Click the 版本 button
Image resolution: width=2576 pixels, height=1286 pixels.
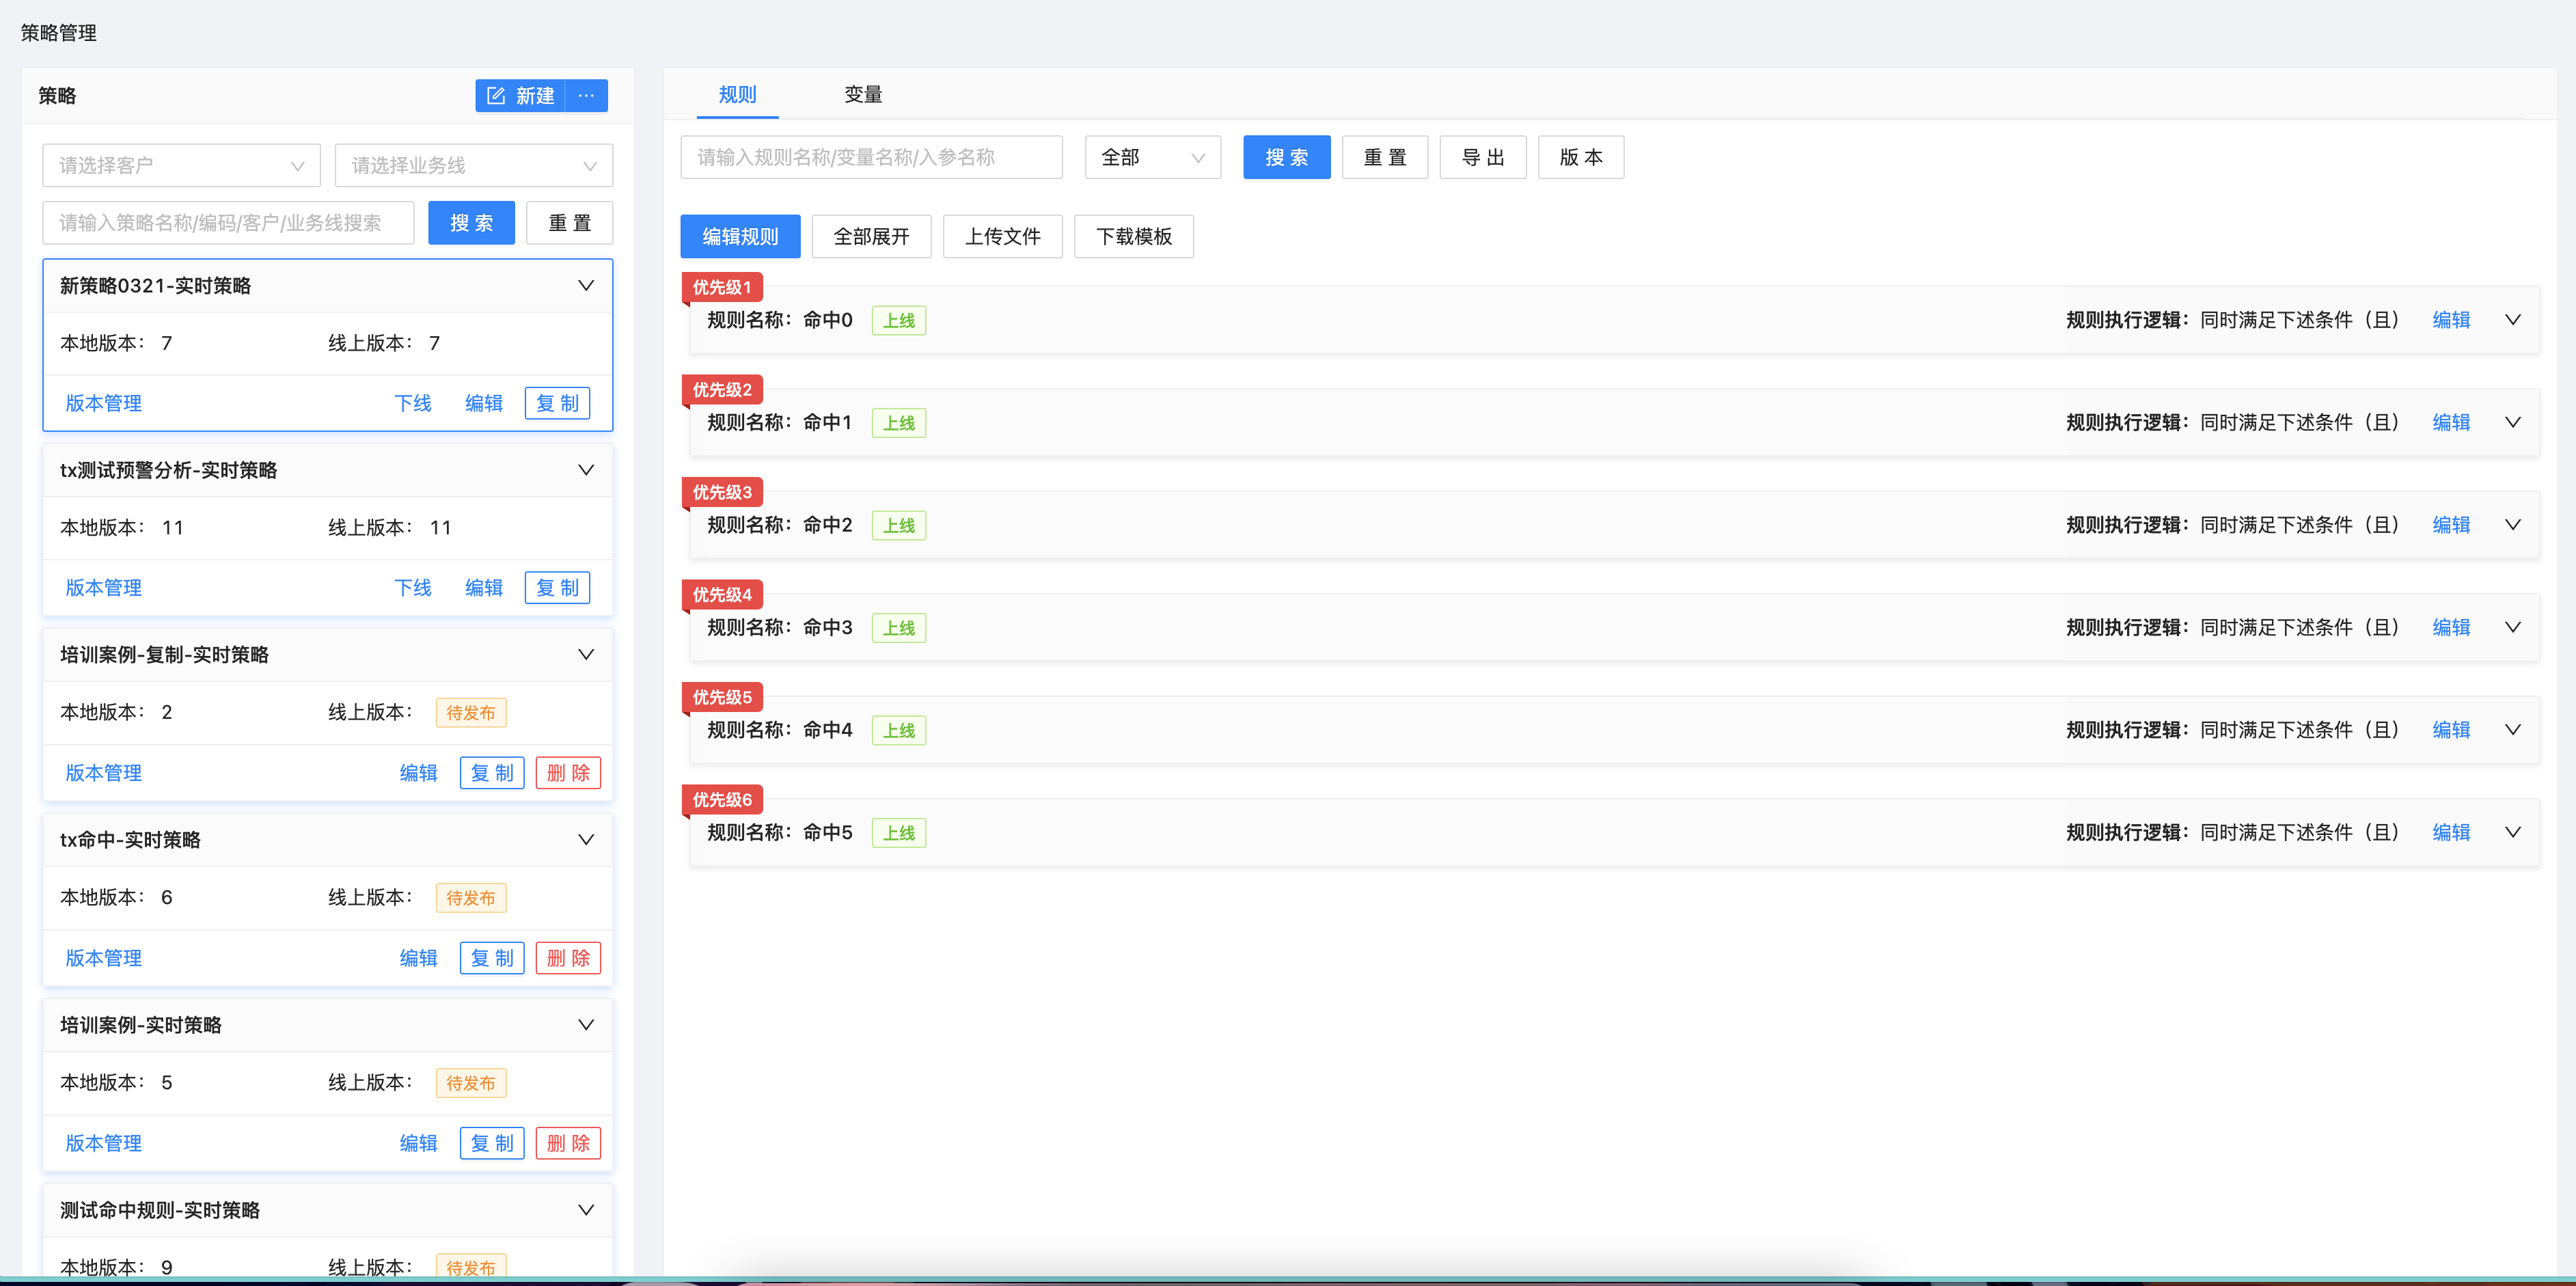(x=1580, y=157)
